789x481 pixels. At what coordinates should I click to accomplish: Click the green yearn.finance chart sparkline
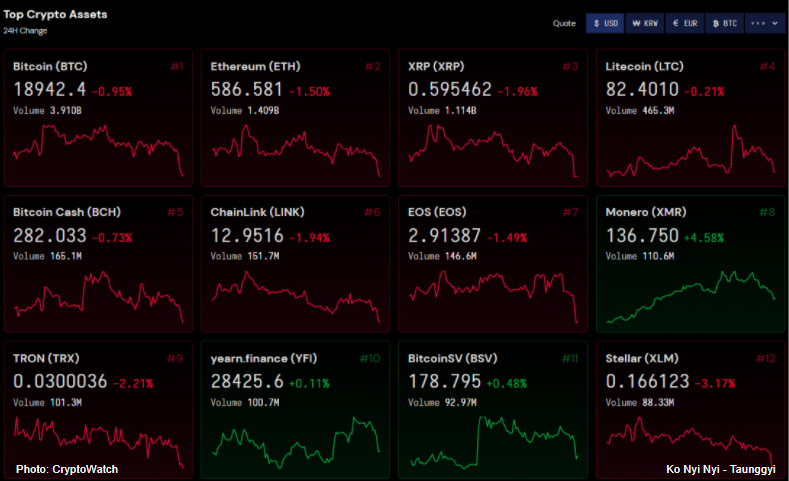pos(295,442)
